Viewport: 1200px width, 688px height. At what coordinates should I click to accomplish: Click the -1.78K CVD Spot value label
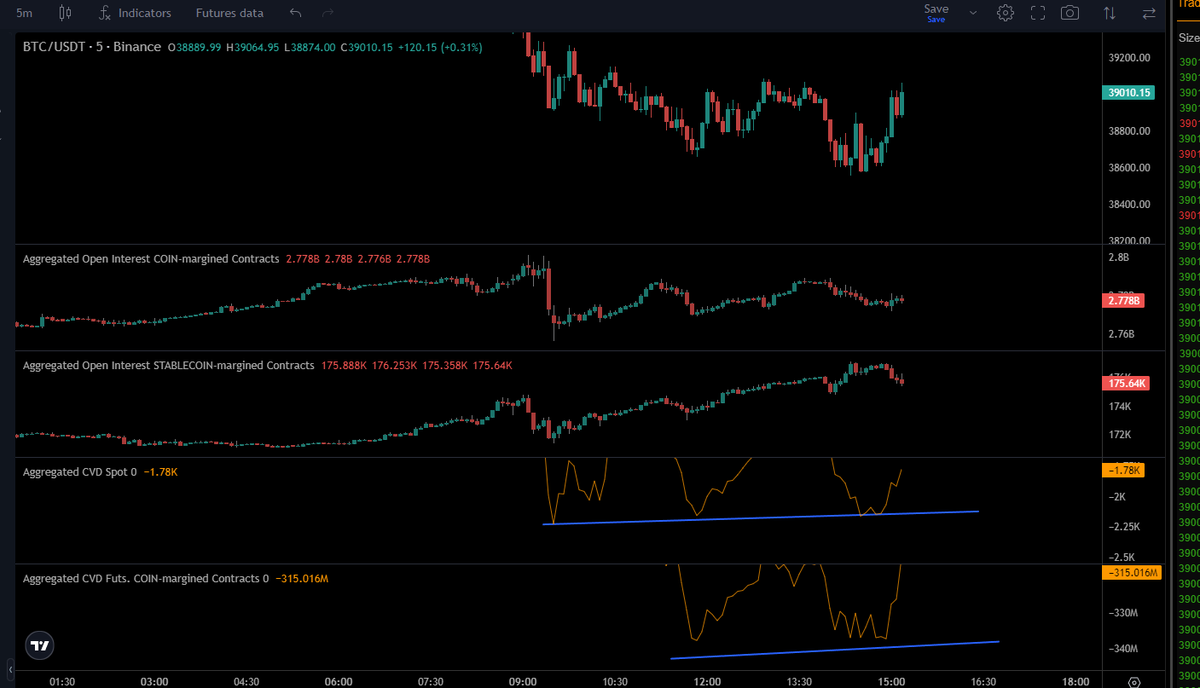pos(1124,470)
